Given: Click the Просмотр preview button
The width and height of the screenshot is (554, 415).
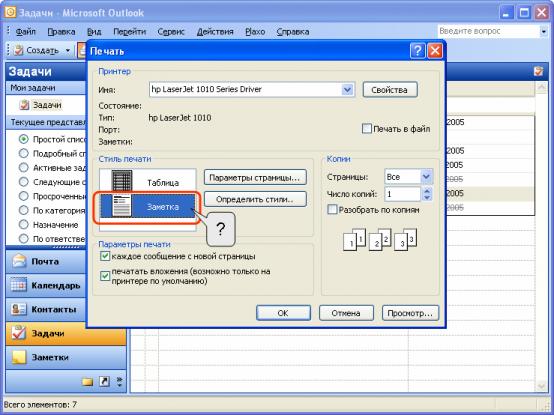Looking at the screenshot, I should click(410, 313).
